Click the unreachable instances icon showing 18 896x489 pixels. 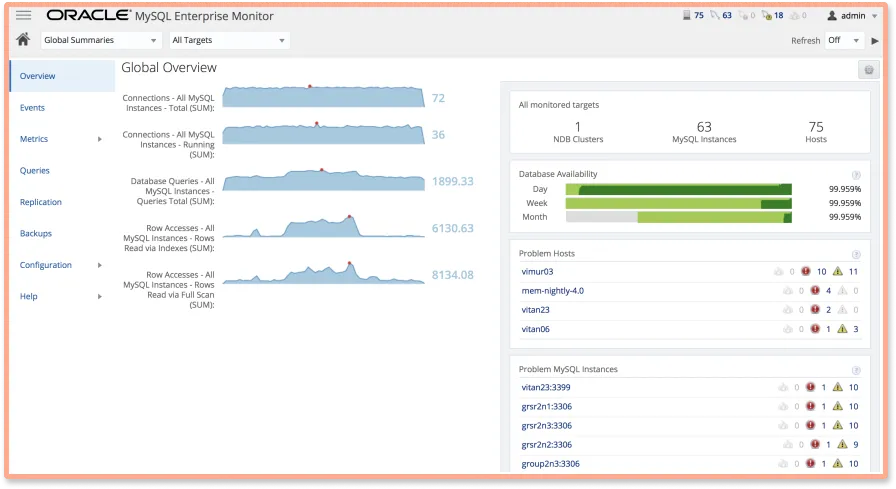click(767, 15)
